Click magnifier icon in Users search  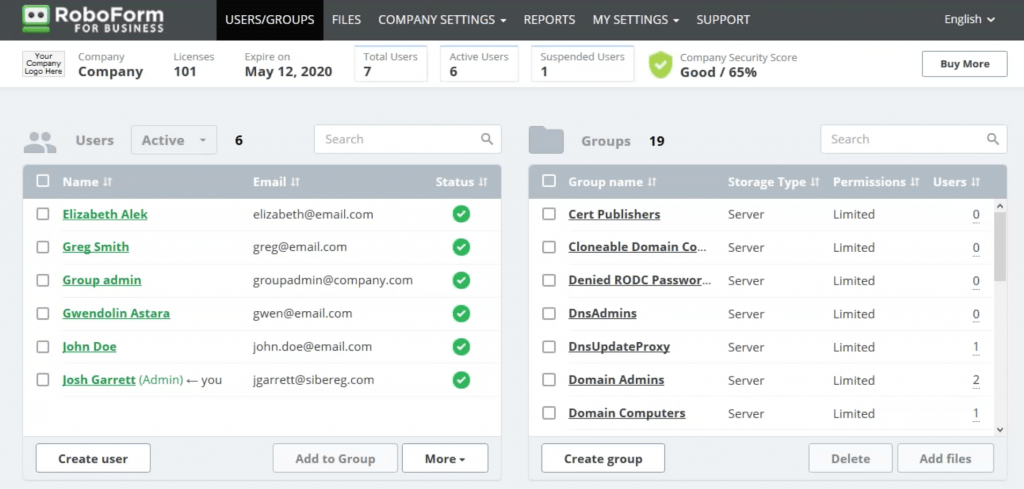[487, 140]
